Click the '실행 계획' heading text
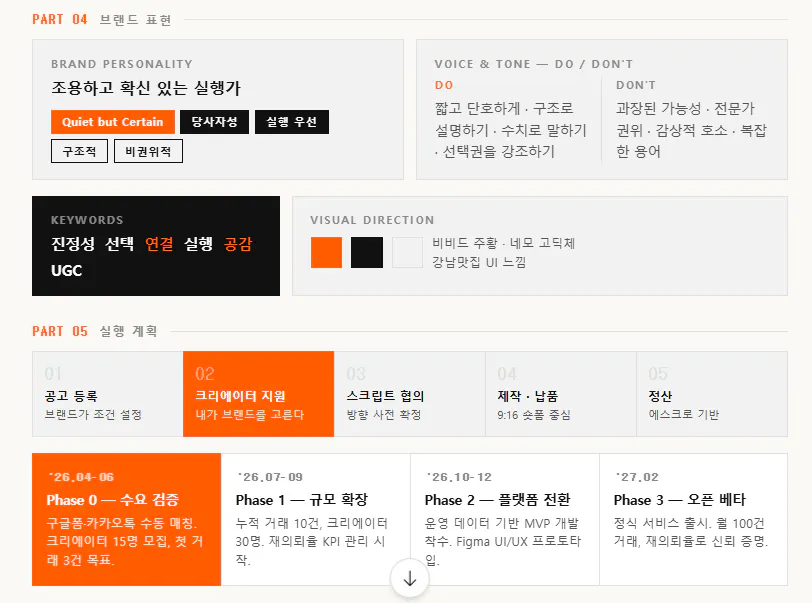812x603 pixels. click(x=128, y=331)
